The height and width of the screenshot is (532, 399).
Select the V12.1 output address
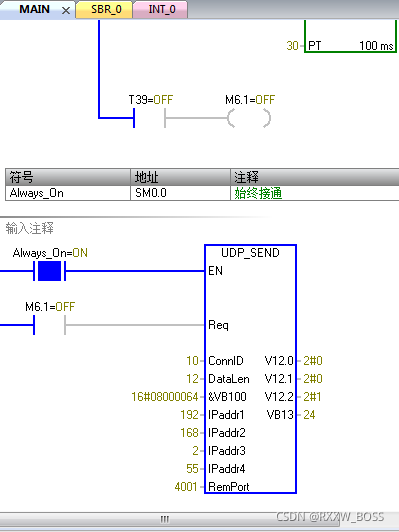pos(279,379)
